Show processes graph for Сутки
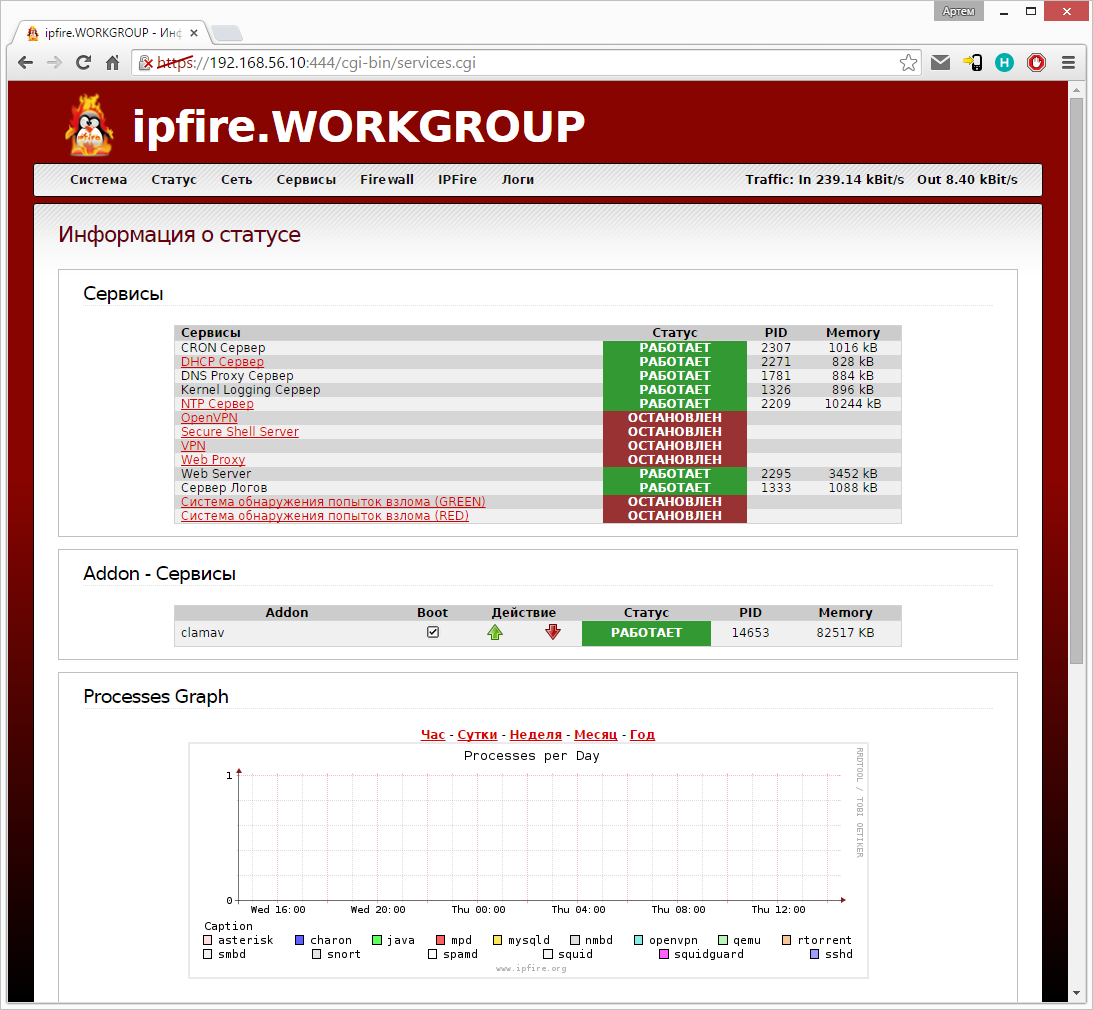Image resolution: width=1093 pixels, height=1010 pixels. [477, 735]
